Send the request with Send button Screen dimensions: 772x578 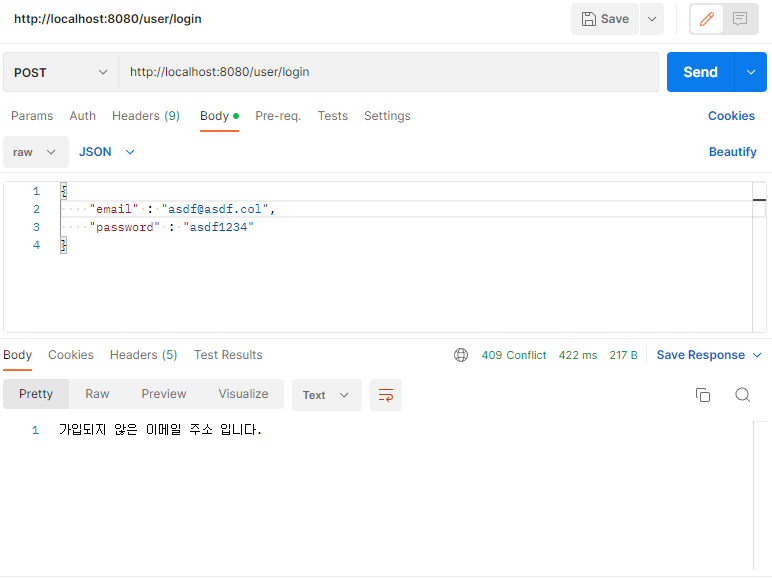coord(700,72)
